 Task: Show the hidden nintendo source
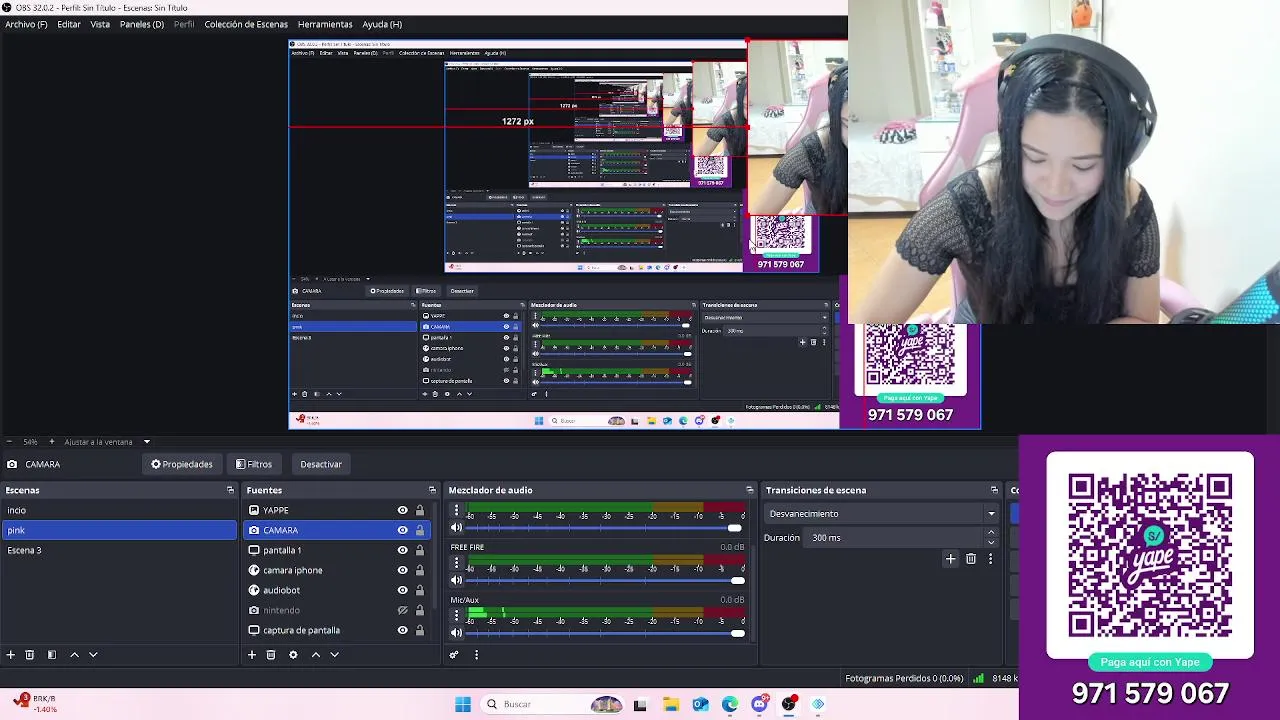click(403, 610)
